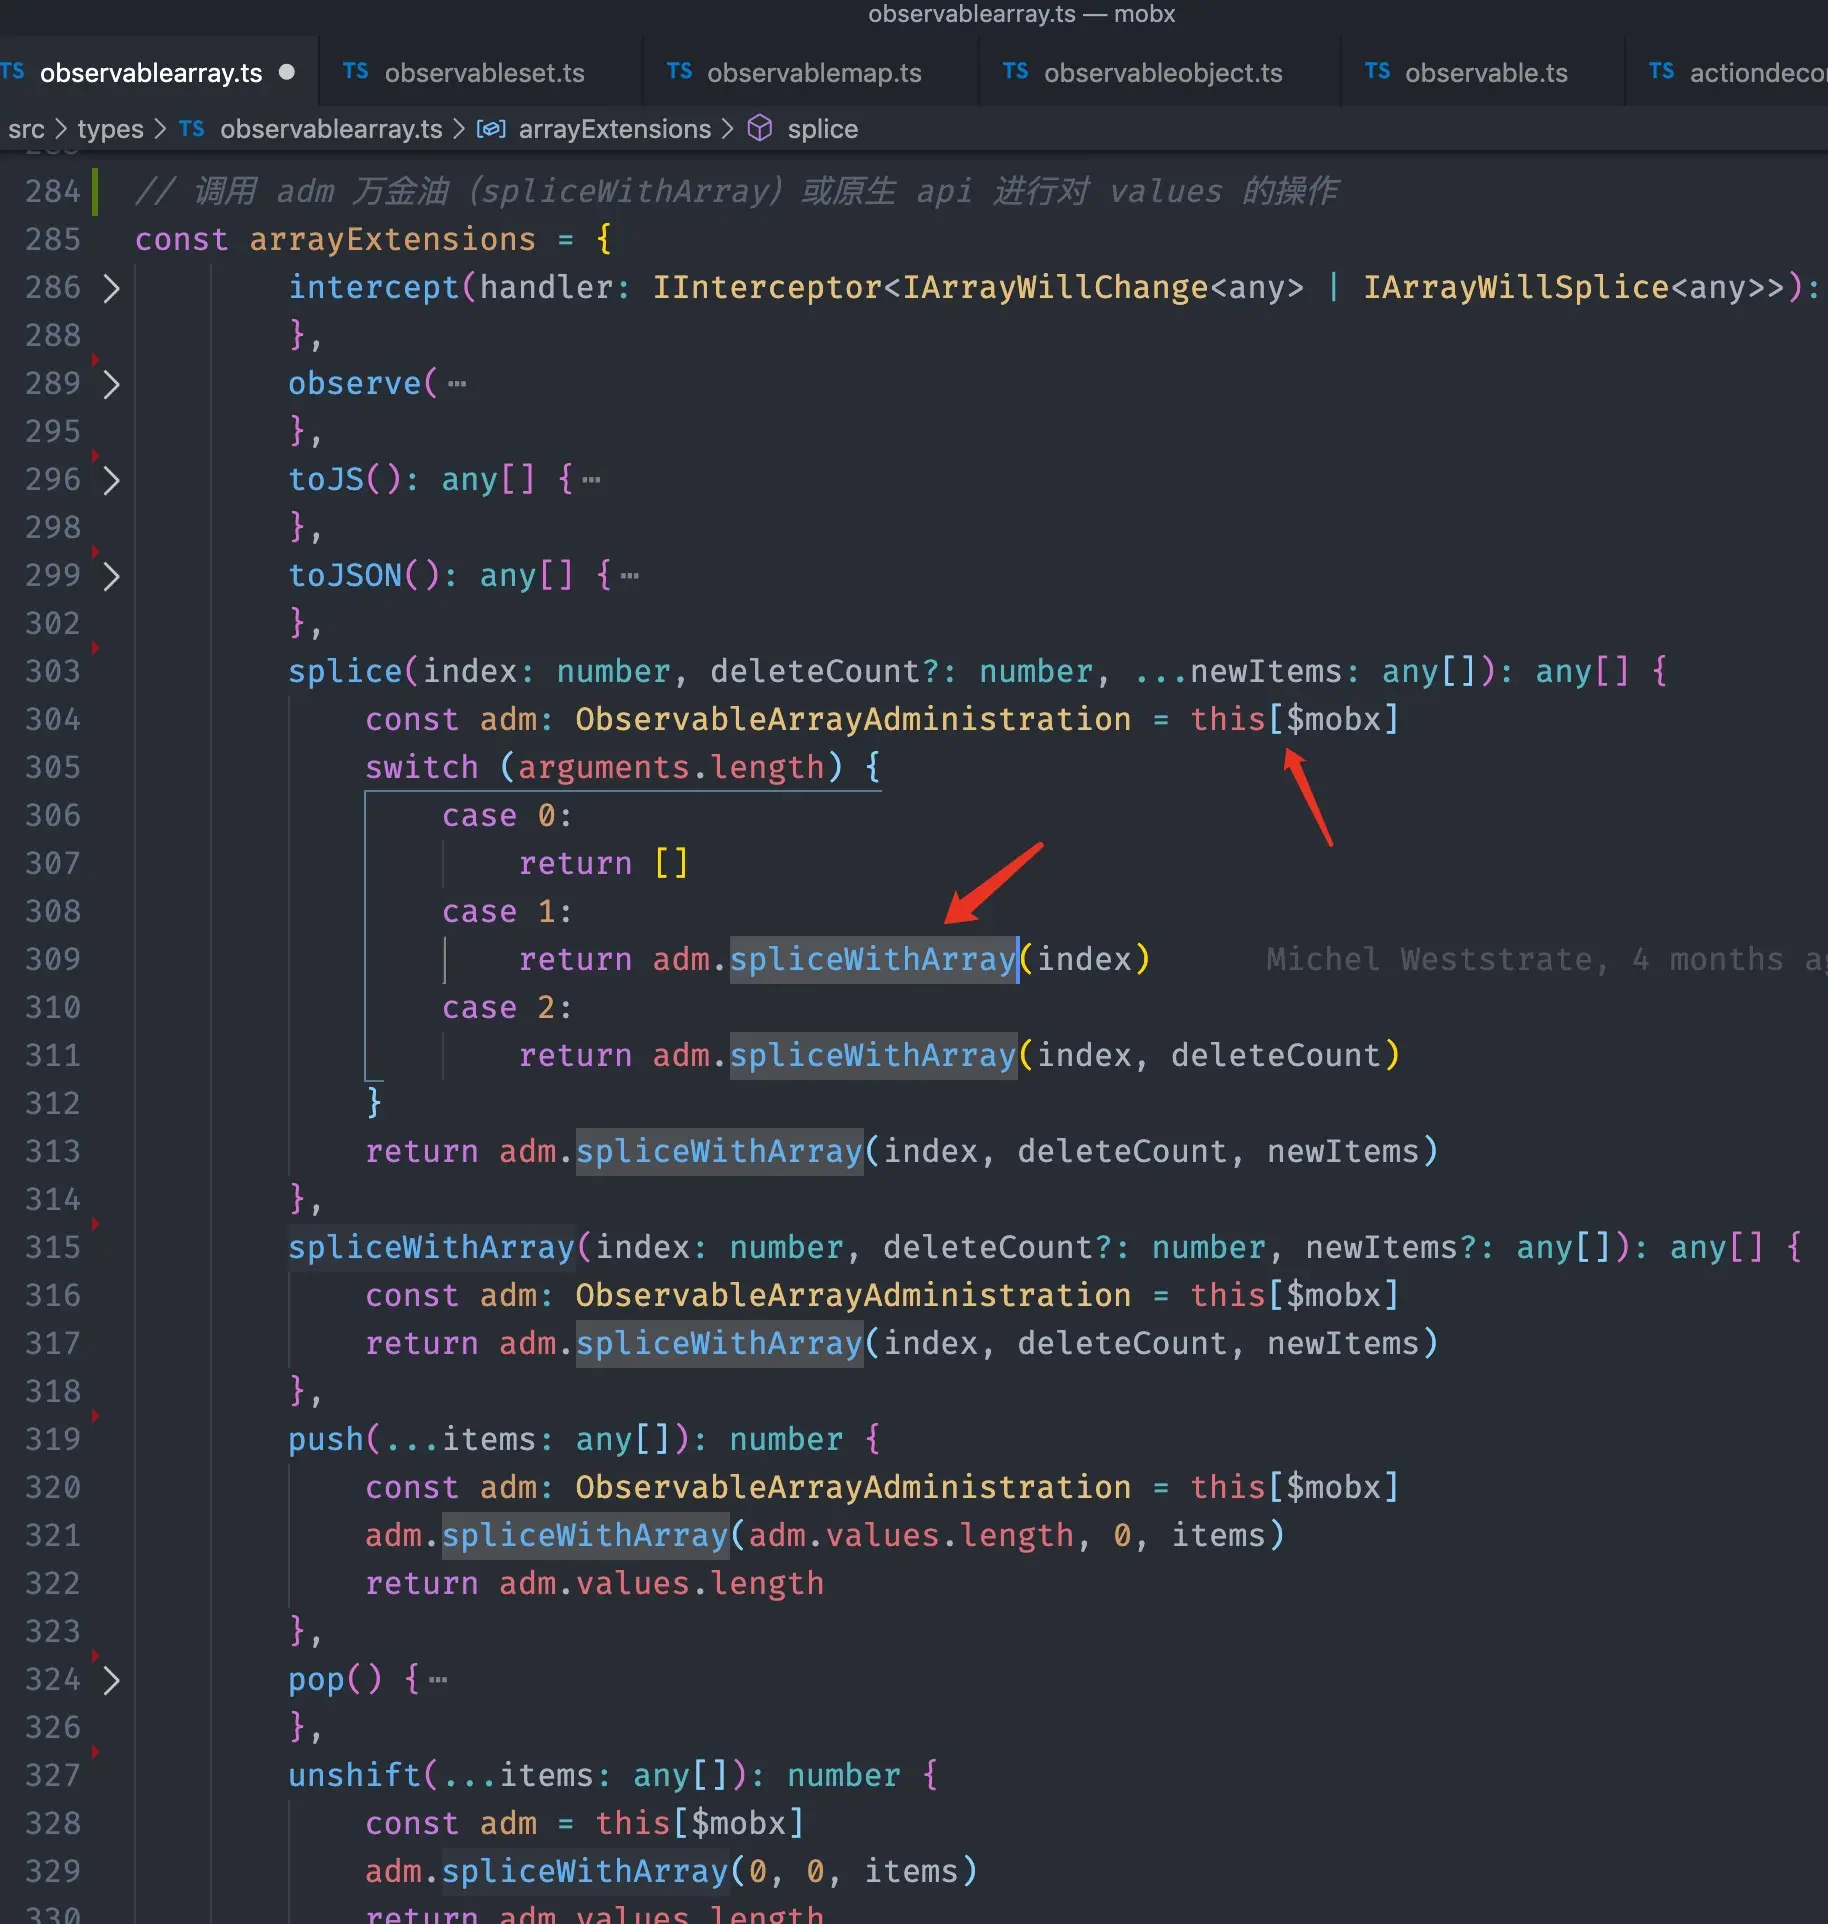Click spliceWithArray call on line 311

click(x=873, y=1055)
